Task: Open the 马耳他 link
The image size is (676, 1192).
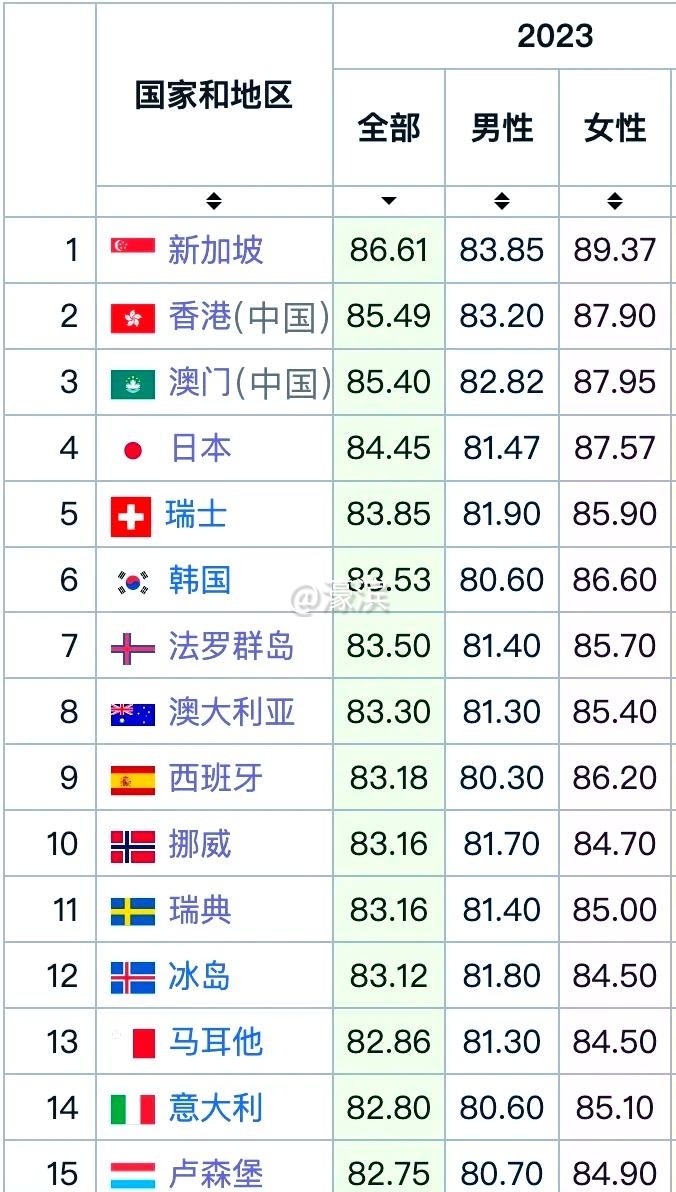Action: [216, 1042]
